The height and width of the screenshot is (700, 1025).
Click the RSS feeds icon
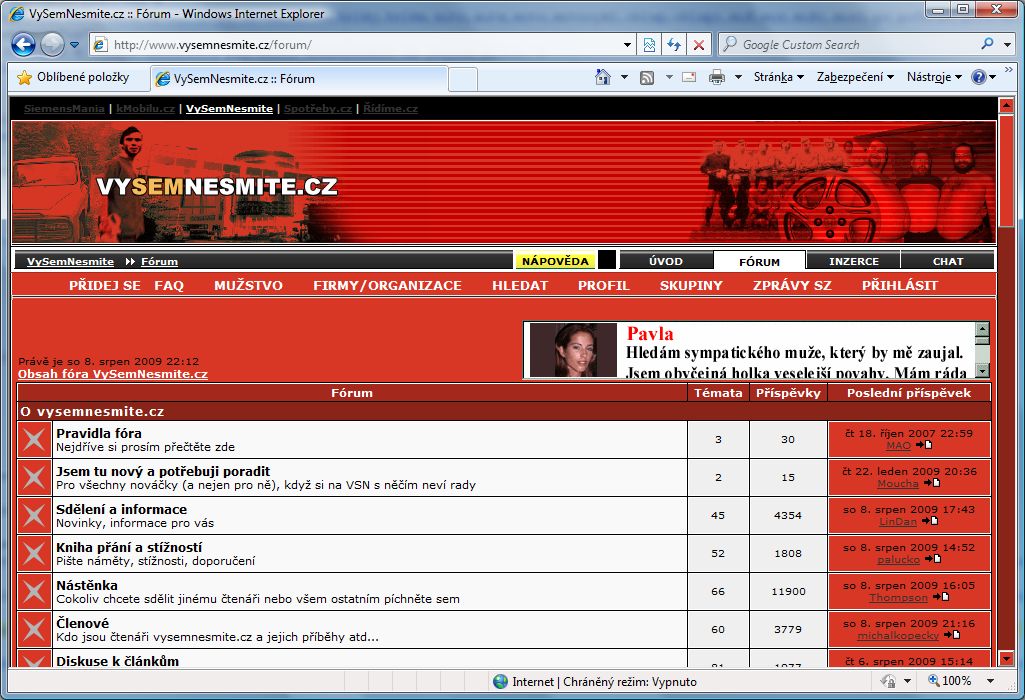coord(647,78)
